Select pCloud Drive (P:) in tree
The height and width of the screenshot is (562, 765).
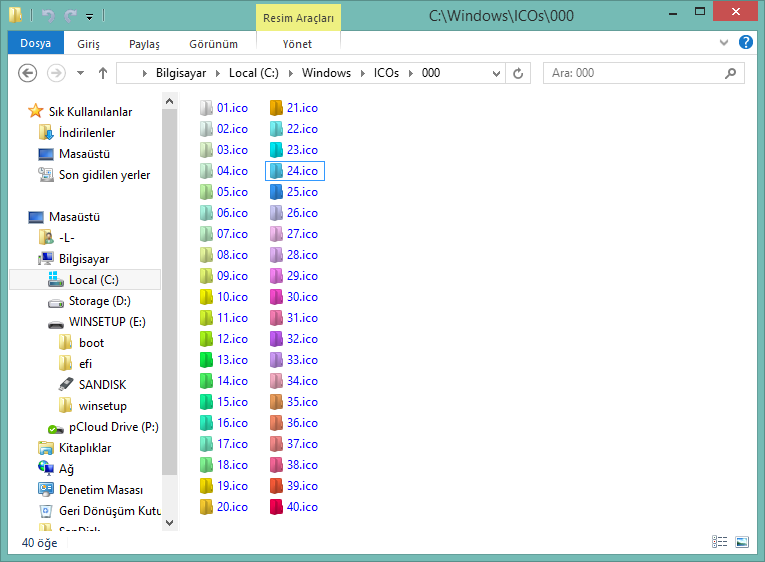tap(114, 427)
